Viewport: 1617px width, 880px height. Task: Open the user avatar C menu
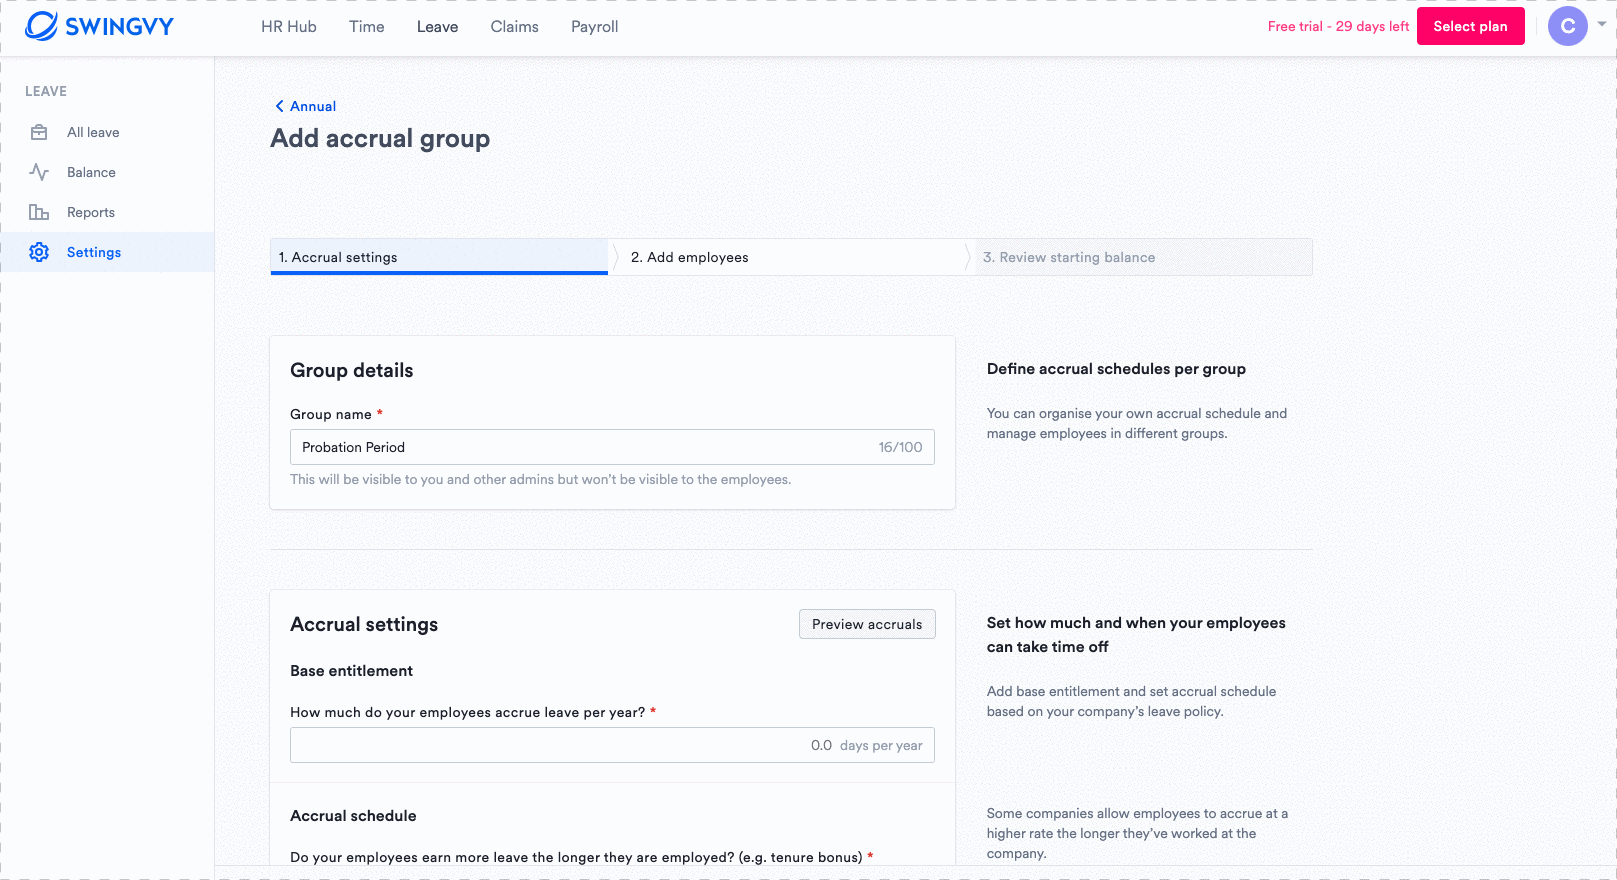pos(1567,26)
